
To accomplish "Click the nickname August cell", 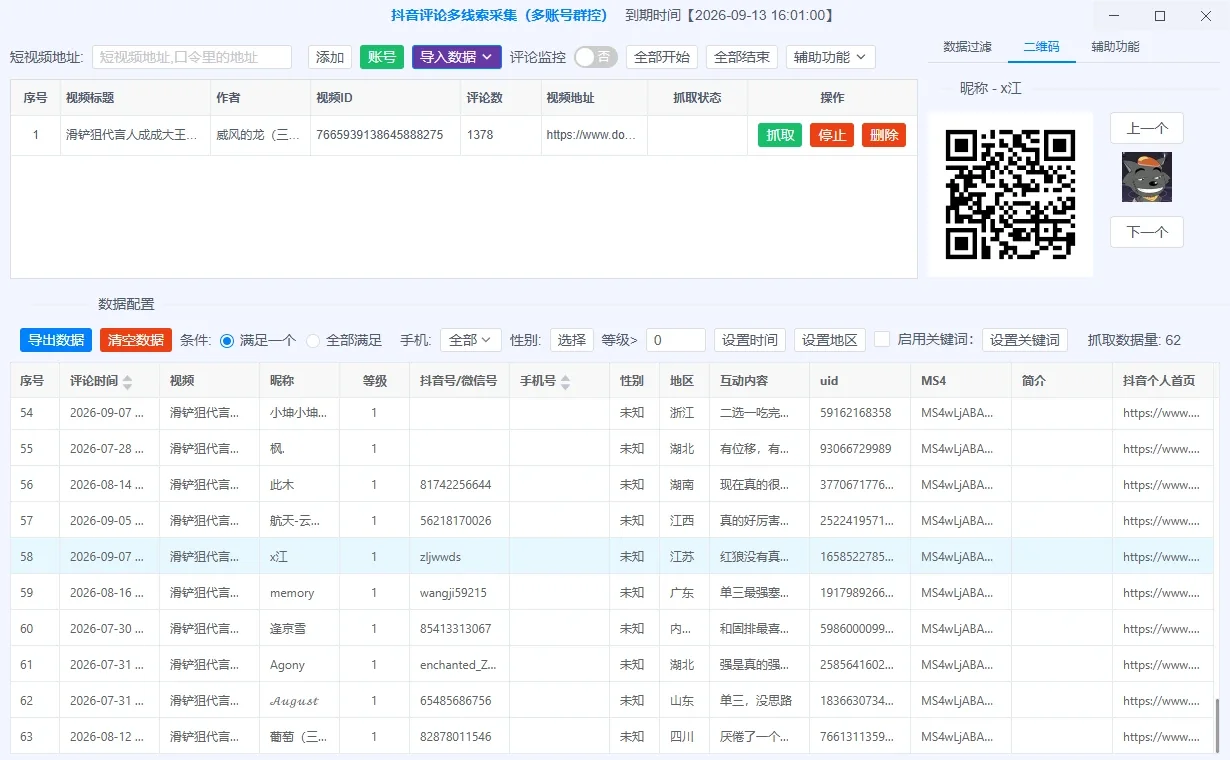I will pyautogui.click(x=299, y=701).
